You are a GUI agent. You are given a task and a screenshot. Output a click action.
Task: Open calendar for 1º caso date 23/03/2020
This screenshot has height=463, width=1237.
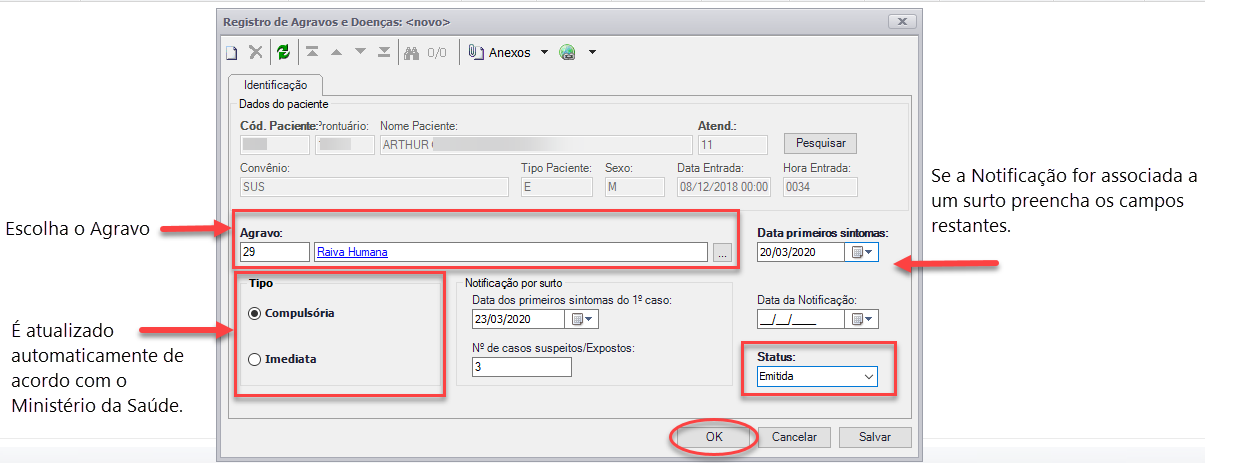(582, 320)
